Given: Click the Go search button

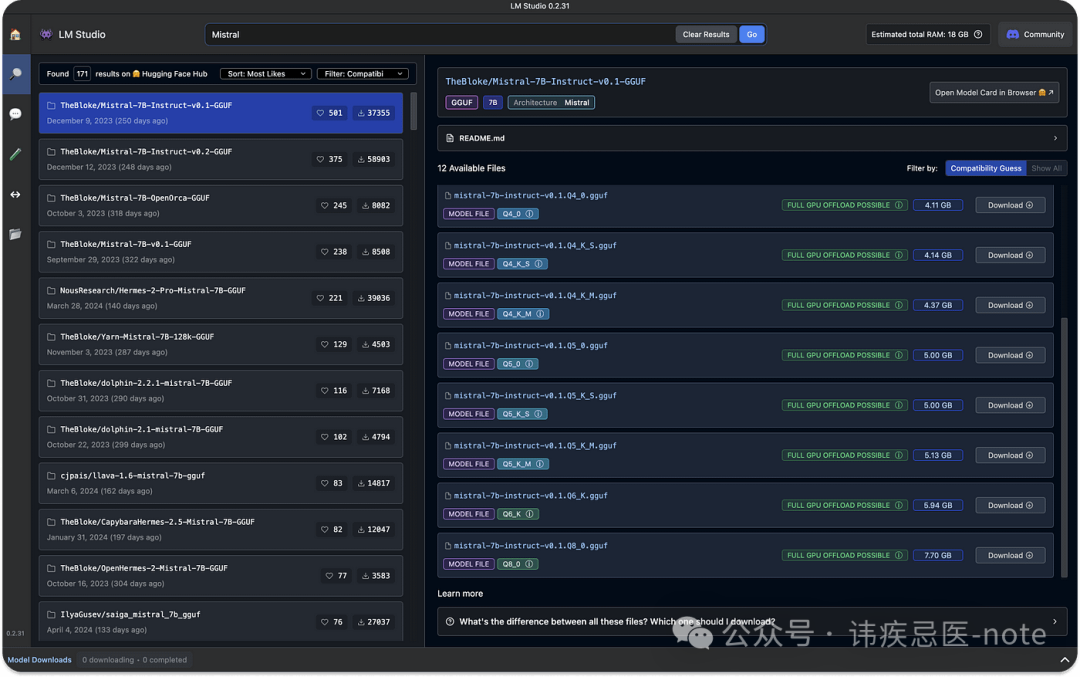Looking at the screenshot, I should [x=751, y=34].
